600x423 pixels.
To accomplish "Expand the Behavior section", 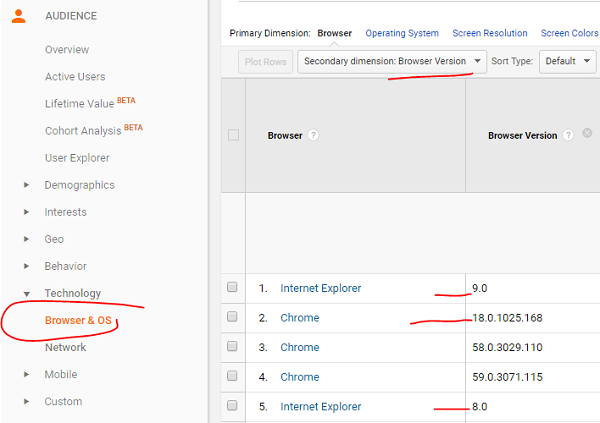I will tap(26, 266).
